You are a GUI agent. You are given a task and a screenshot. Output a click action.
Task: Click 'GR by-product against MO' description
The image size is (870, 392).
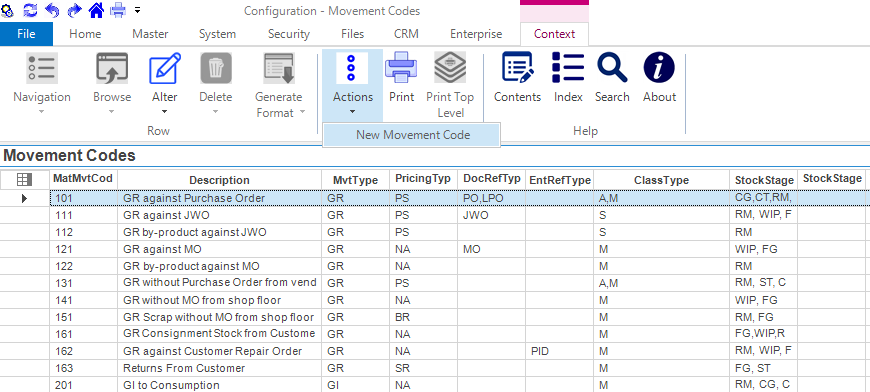pyautogui.click(x=219, y=266)
